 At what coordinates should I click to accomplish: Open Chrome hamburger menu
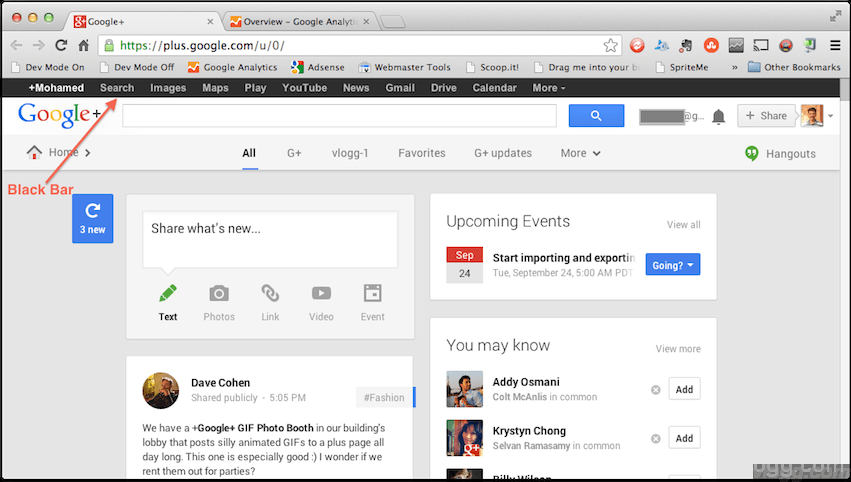point(835,45)
